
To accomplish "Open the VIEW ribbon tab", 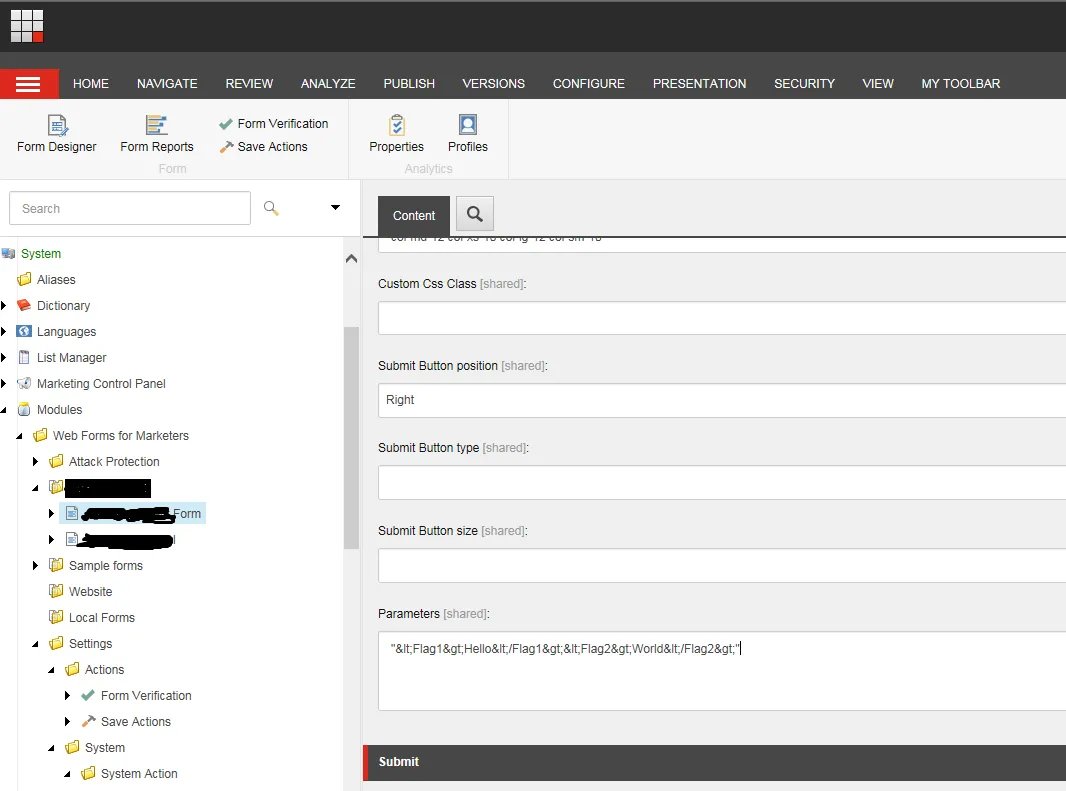I will tap(878, 84).
